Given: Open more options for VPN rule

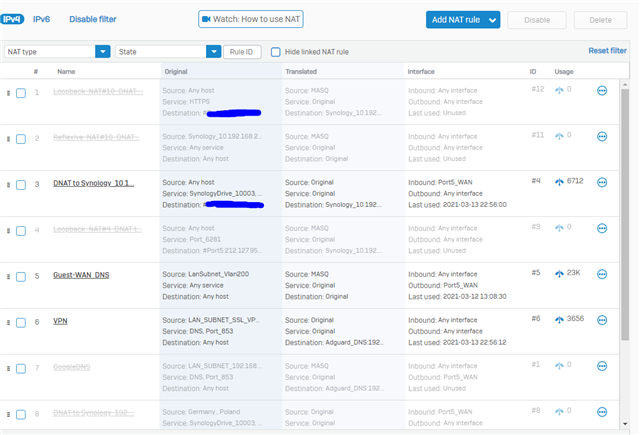Looking at the screenshot, I should click(602, 320).
